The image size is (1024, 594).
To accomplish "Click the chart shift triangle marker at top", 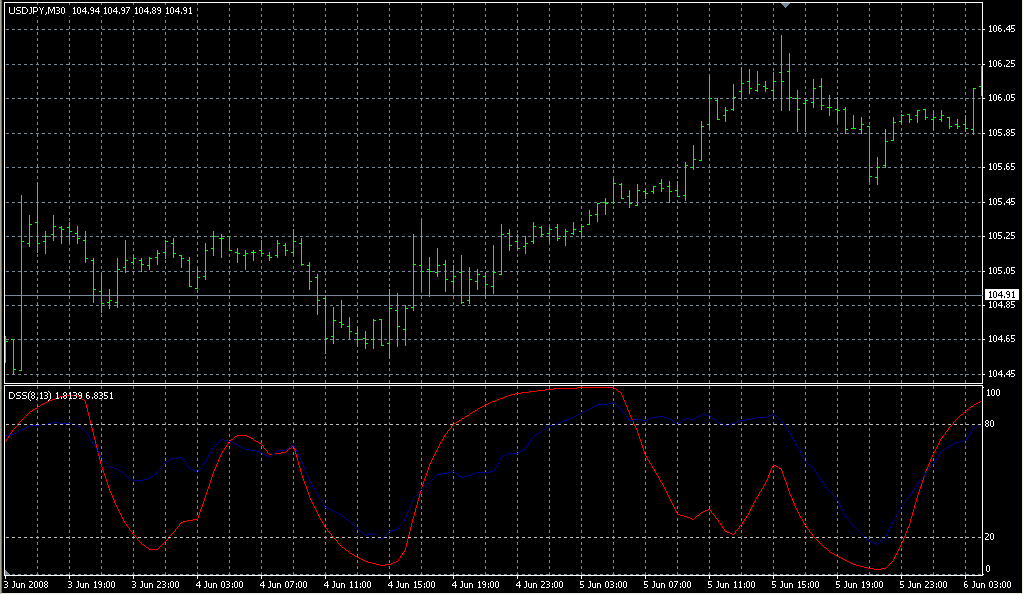I will pyautogui.click(x=787, y=5).
